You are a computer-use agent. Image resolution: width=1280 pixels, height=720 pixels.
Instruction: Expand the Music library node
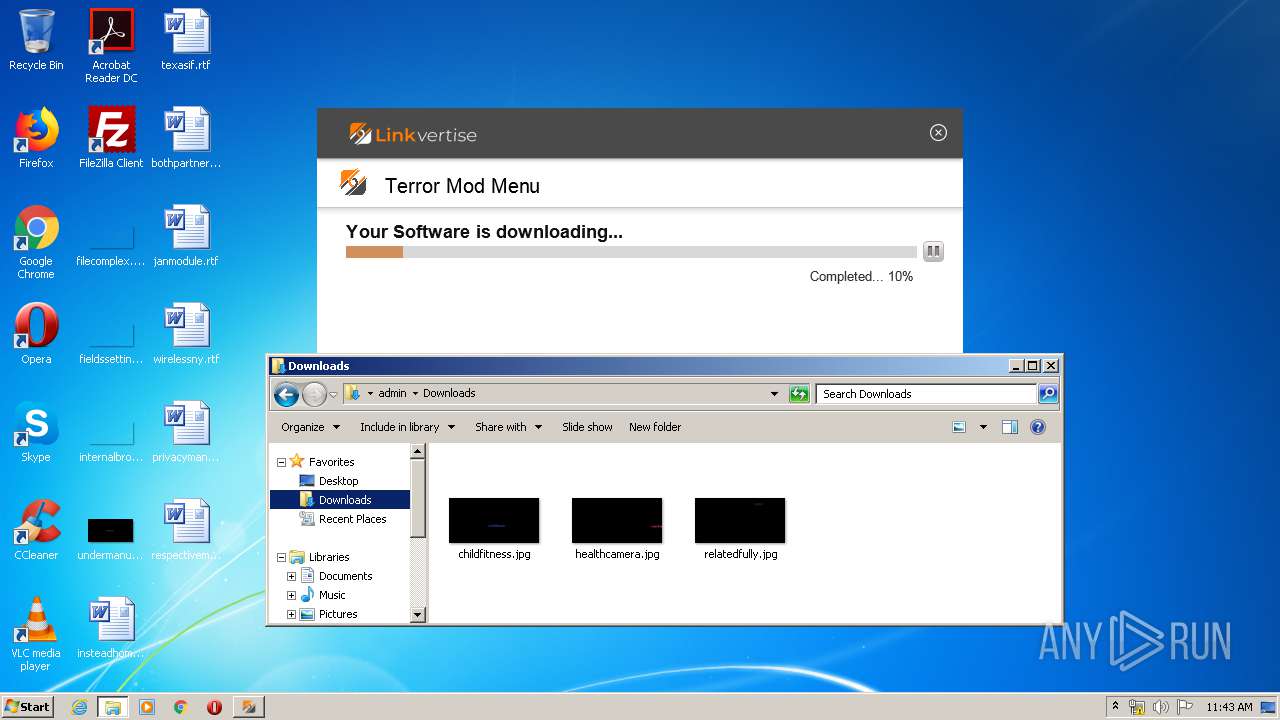click(291, 595)
